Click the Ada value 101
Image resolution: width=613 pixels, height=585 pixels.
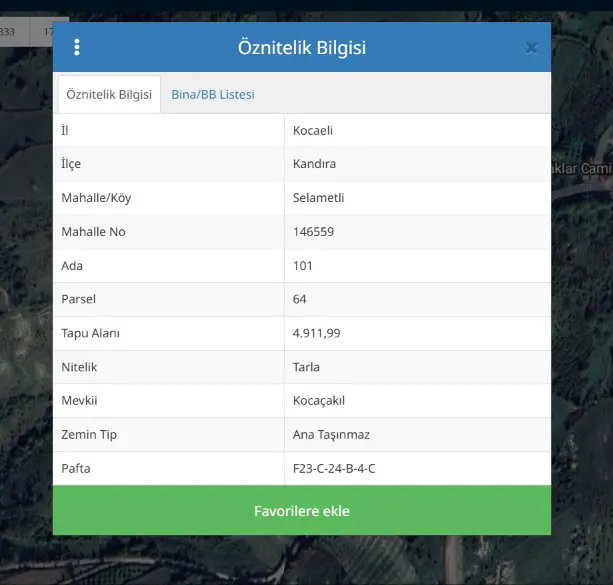click(x=303, y=266)
